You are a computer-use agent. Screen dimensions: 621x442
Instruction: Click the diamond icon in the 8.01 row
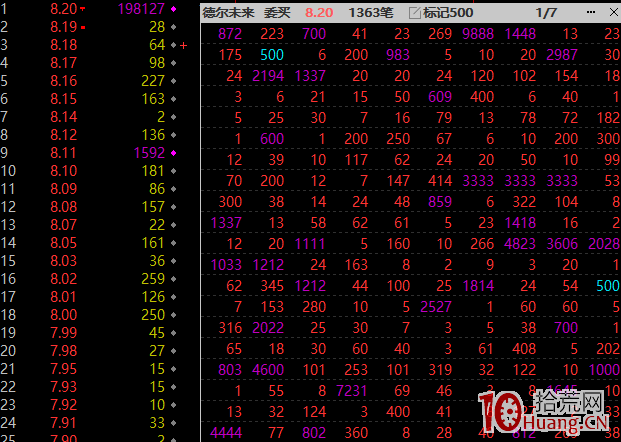[x=173, y=297]
